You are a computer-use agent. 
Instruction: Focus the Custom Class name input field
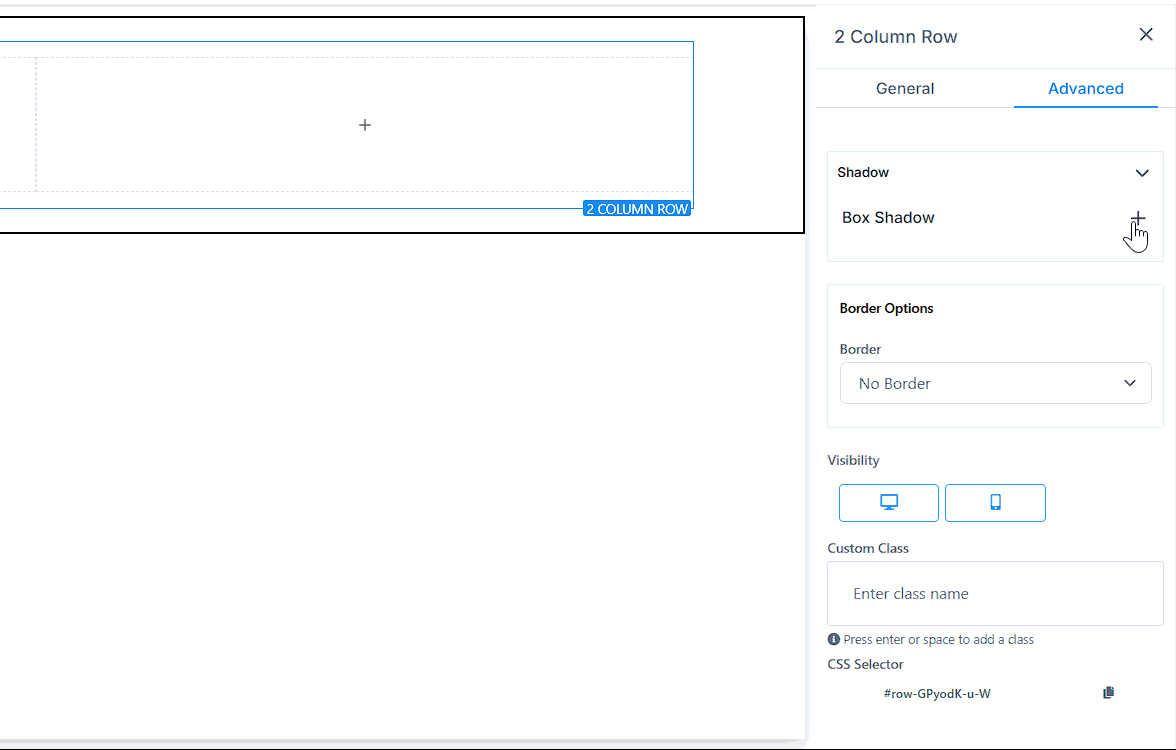[x=995, y=594]
